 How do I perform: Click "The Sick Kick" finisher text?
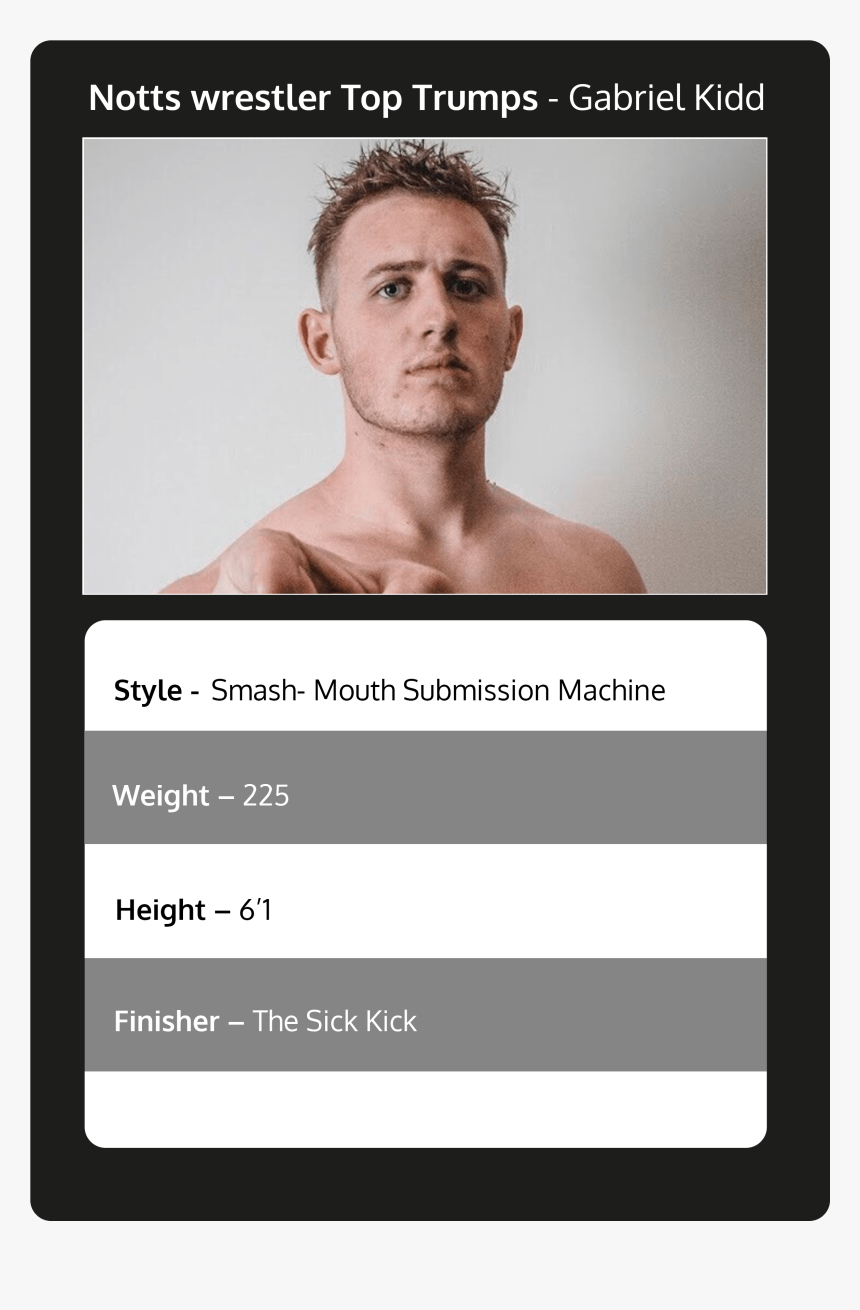click(x=335, y=1021)
